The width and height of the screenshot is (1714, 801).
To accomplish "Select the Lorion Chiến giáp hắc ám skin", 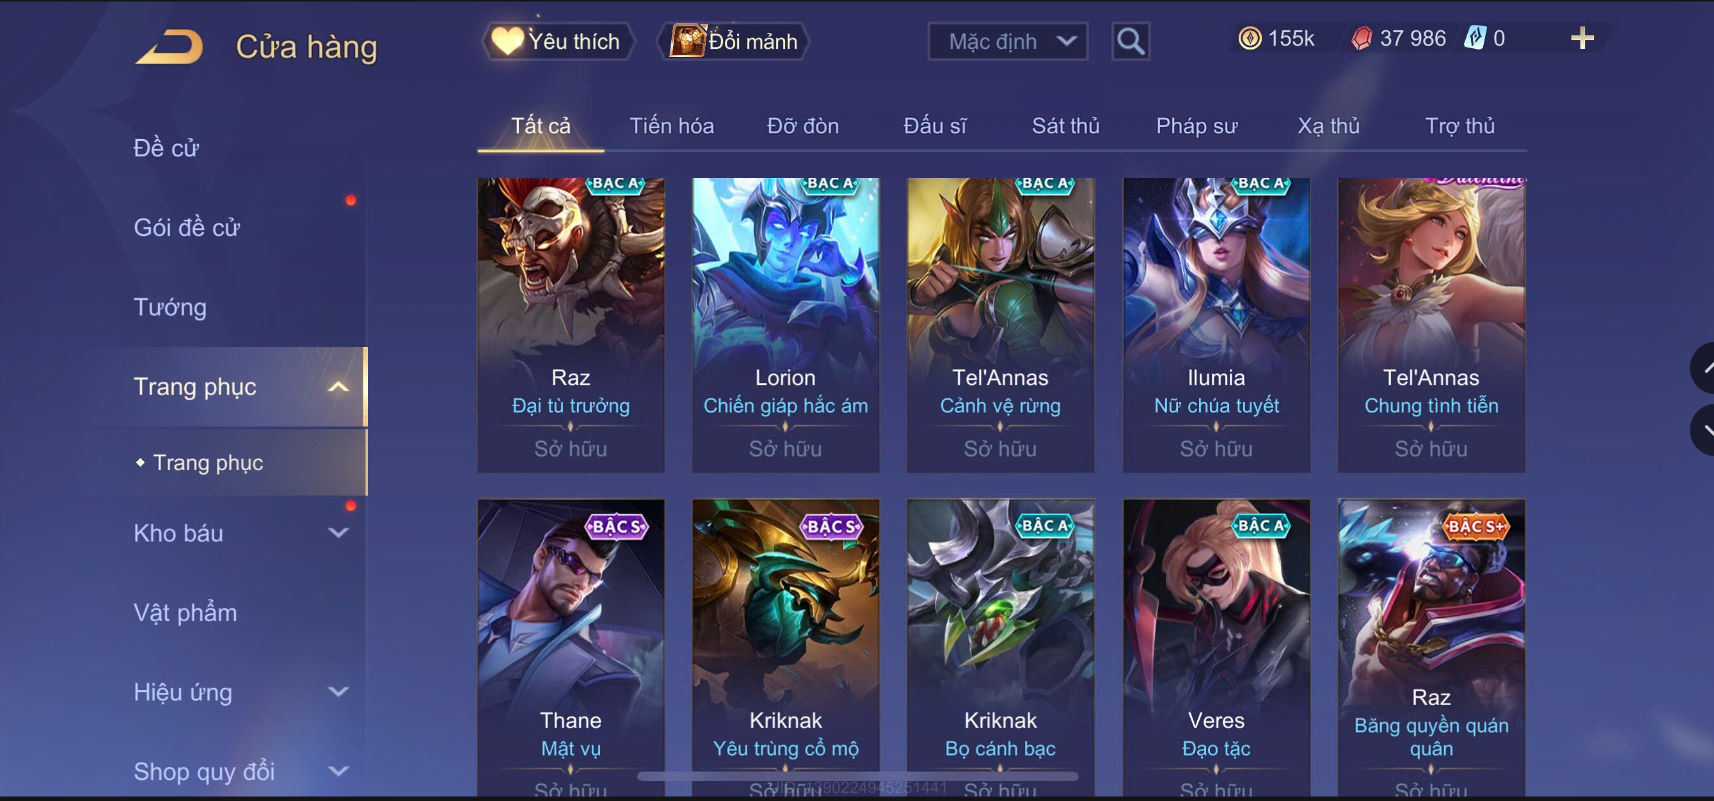I will click(x=785, y=325).
